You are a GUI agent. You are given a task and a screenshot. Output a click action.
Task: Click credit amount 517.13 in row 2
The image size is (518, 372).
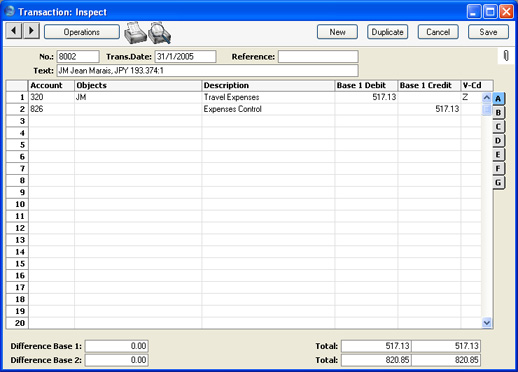tap(429, 109)
